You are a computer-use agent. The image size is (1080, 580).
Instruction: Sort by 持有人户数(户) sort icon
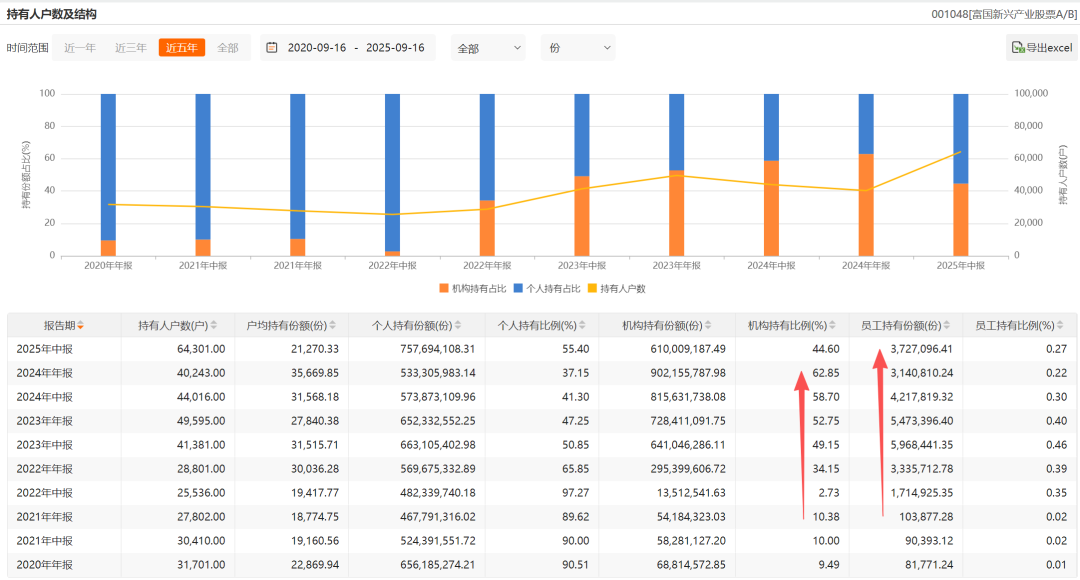pos(216,326)
